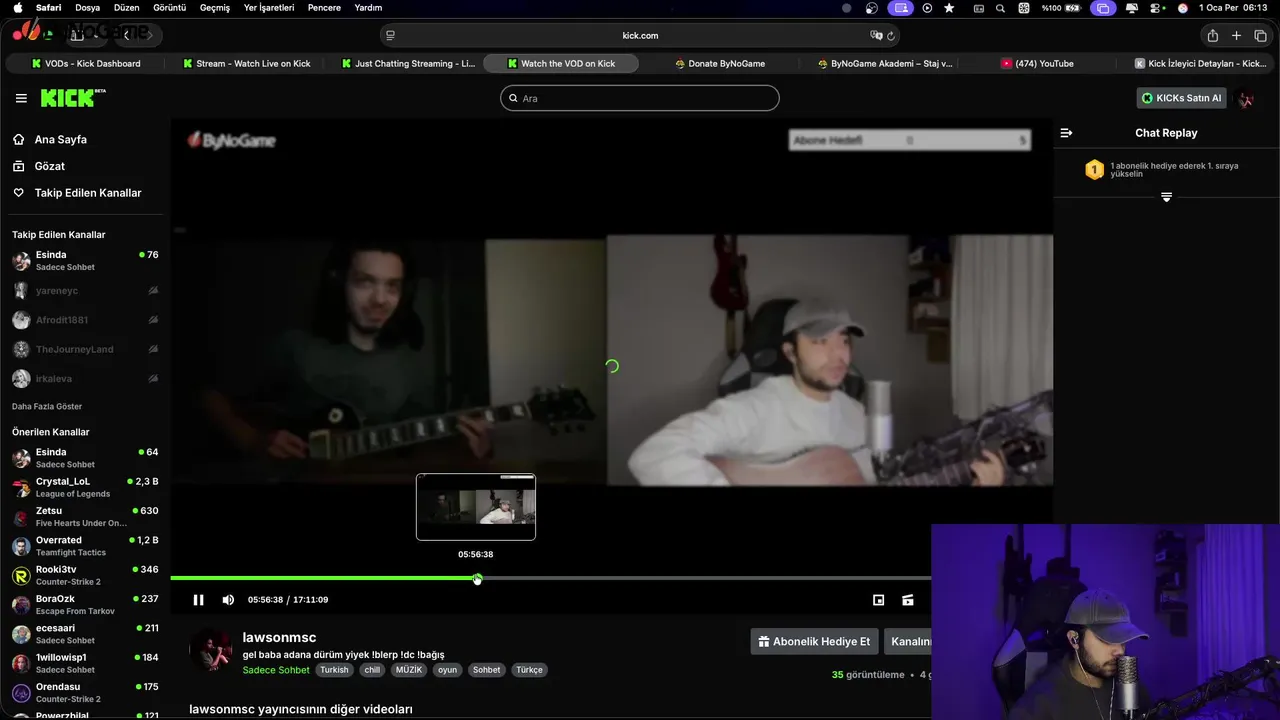1280x720 pixels.
Task: Open a new Safari tab
Action: [x=1236, y=35]
